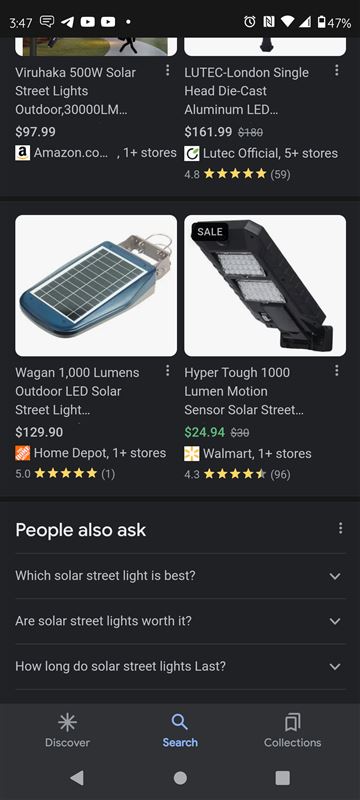Switch to the Discover tab

[67, 731]
